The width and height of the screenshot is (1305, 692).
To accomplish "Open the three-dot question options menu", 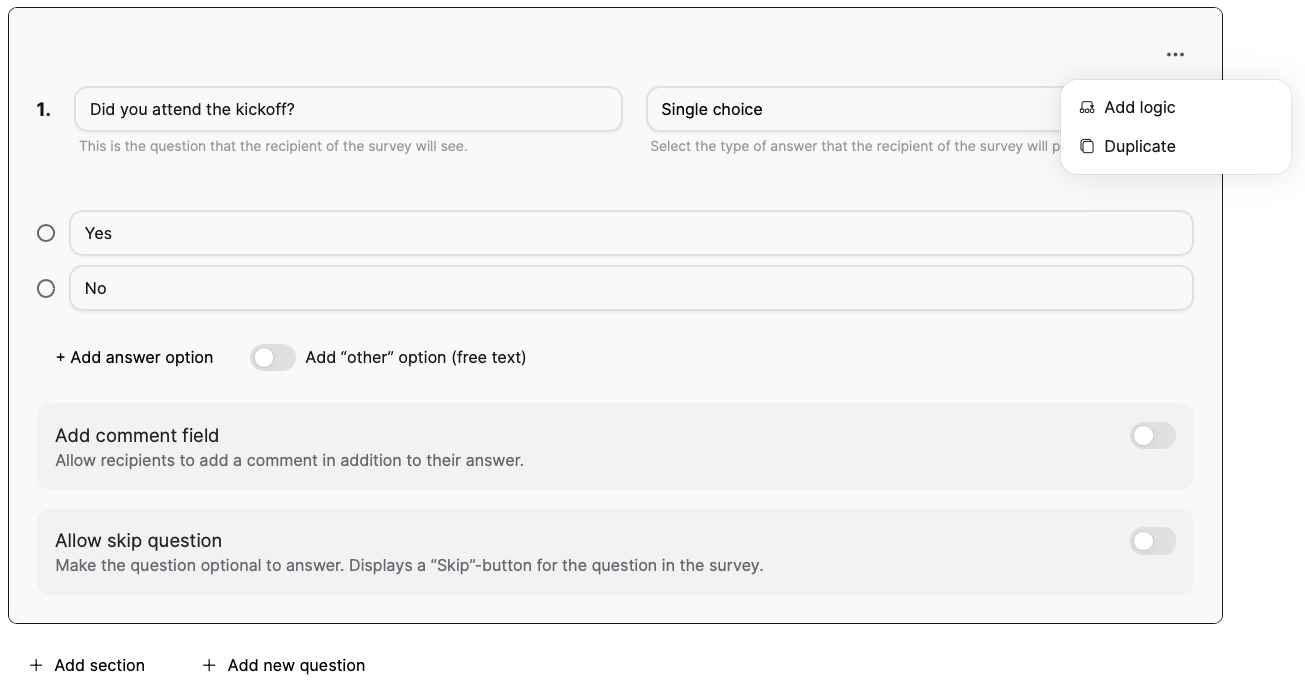I will 1175,55.
